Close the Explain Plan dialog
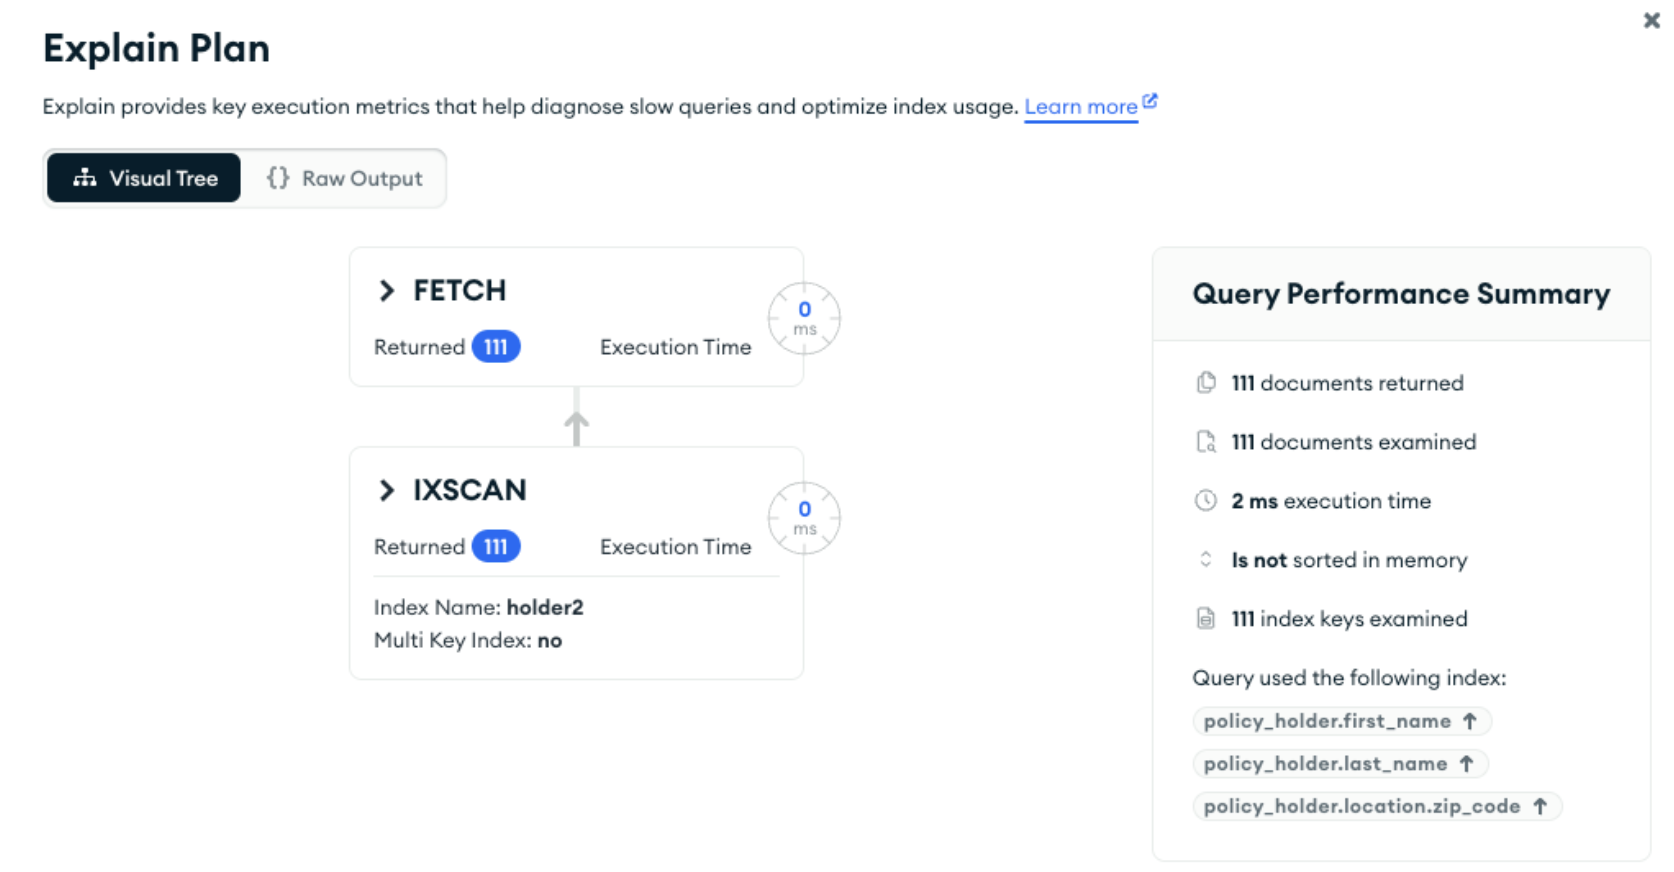1674x872 pixels. (1651, 20)
